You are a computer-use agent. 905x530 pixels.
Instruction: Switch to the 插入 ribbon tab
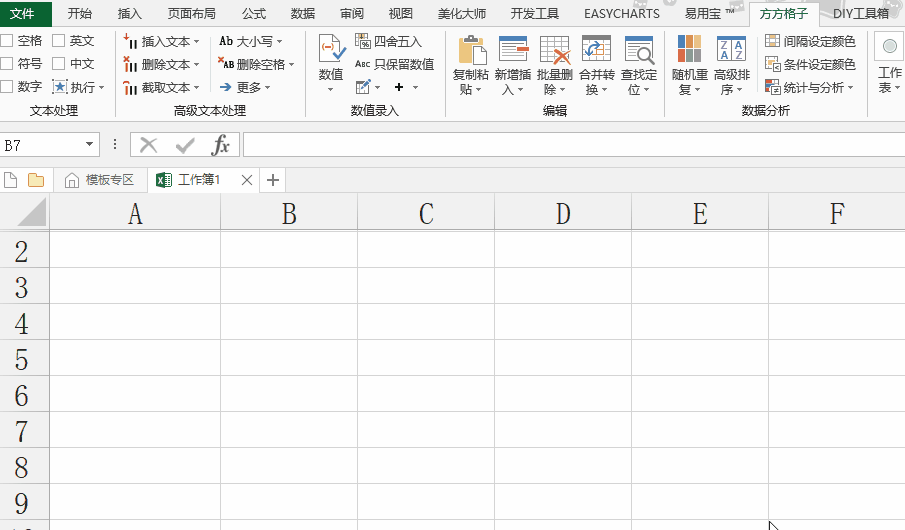tap(129, 13)
